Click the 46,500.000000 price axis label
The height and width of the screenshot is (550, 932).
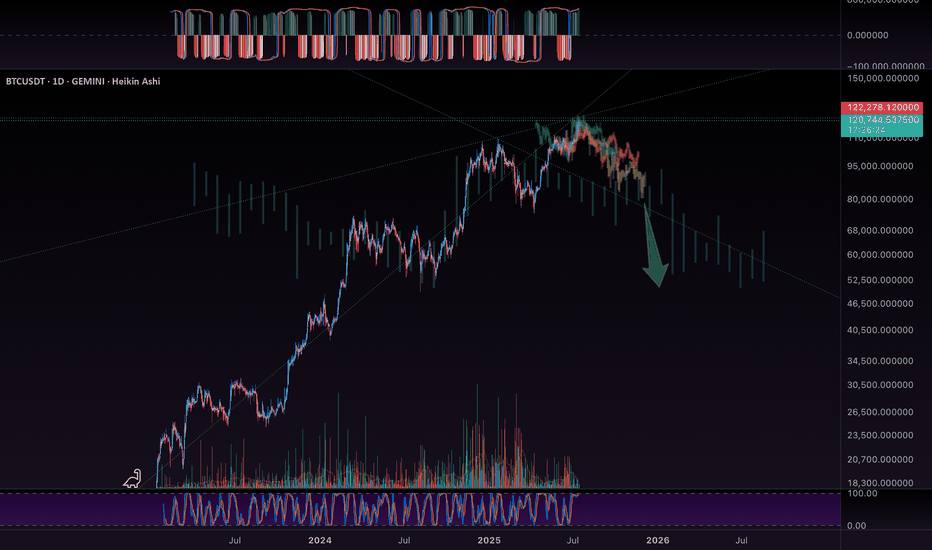point(880,304)
